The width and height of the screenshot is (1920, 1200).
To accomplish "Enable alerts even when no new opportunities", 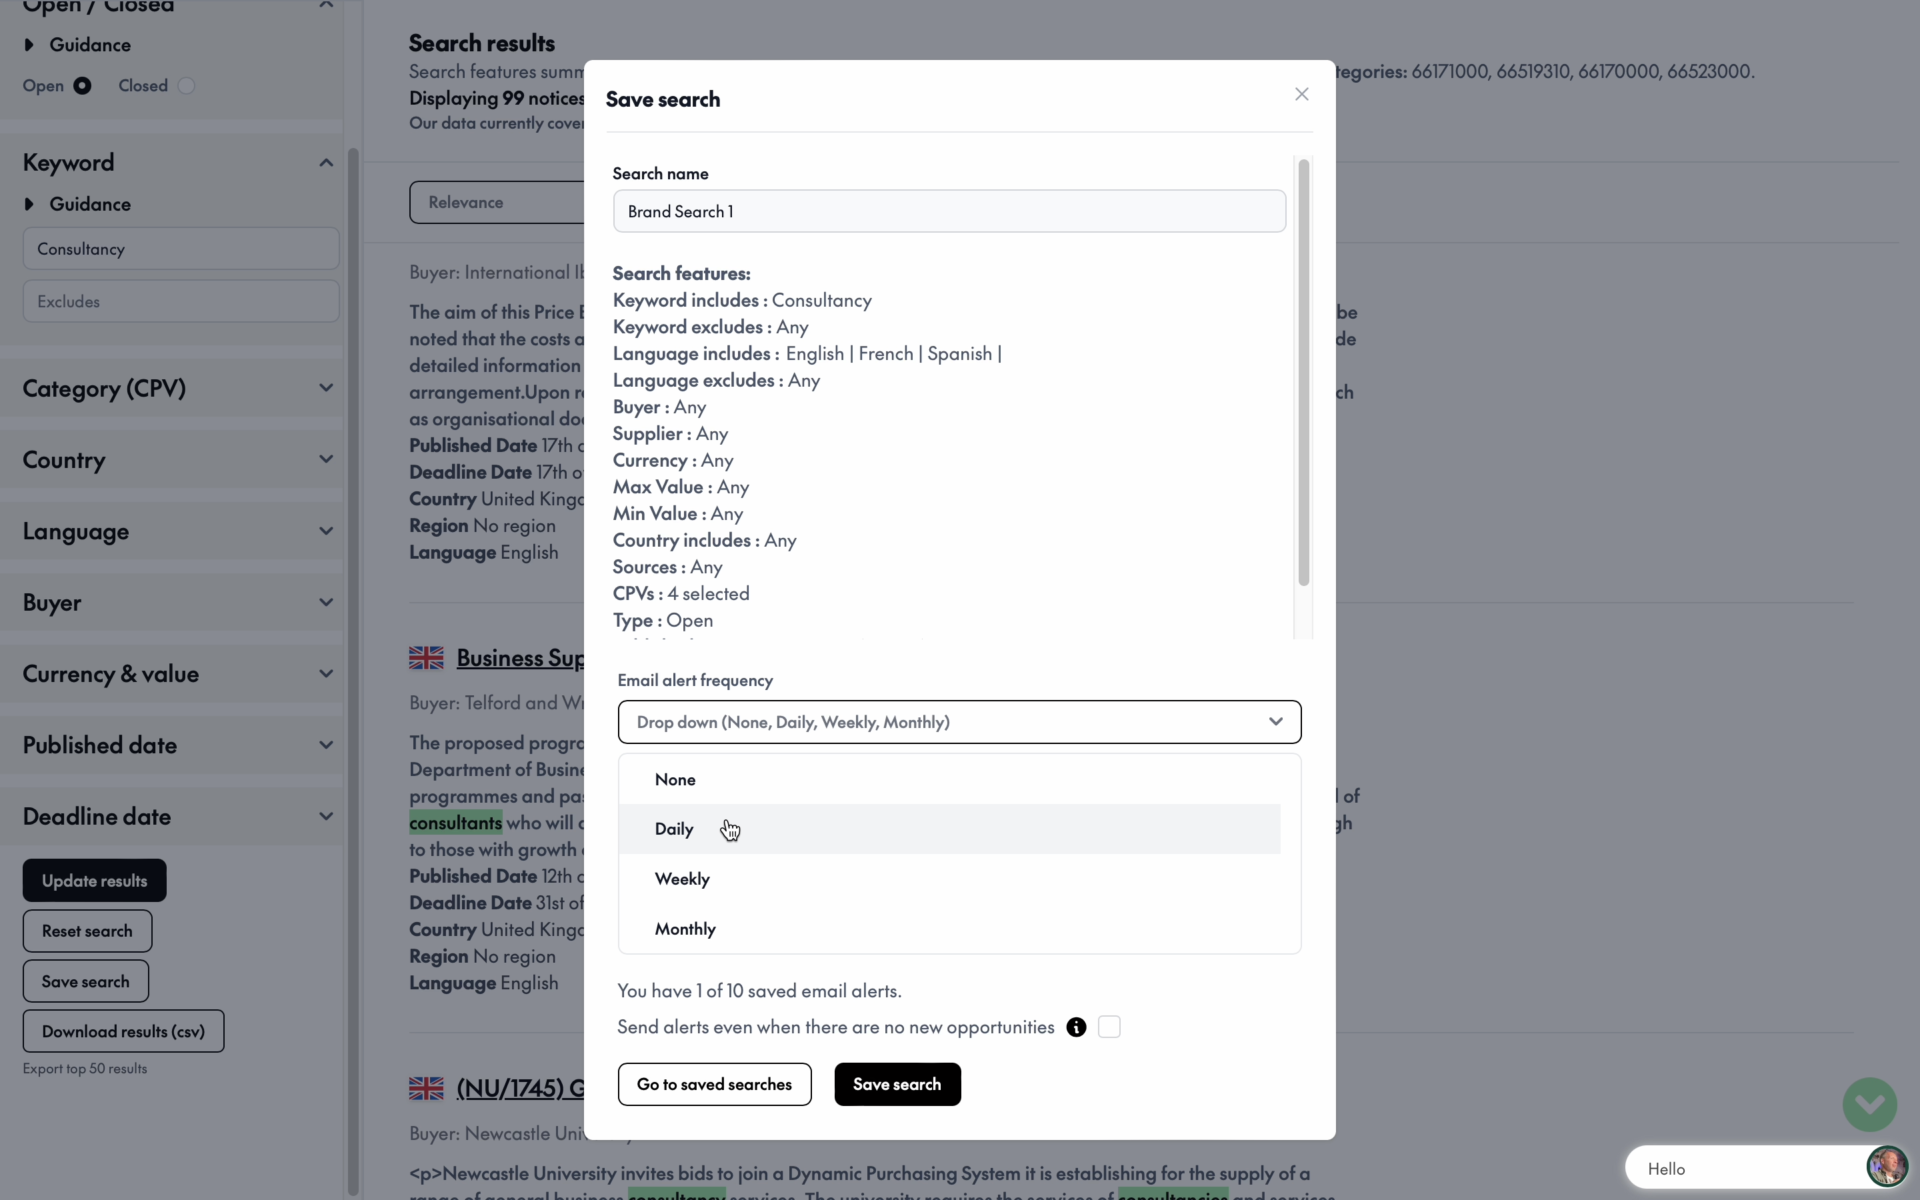I will coord(1108,1027).
